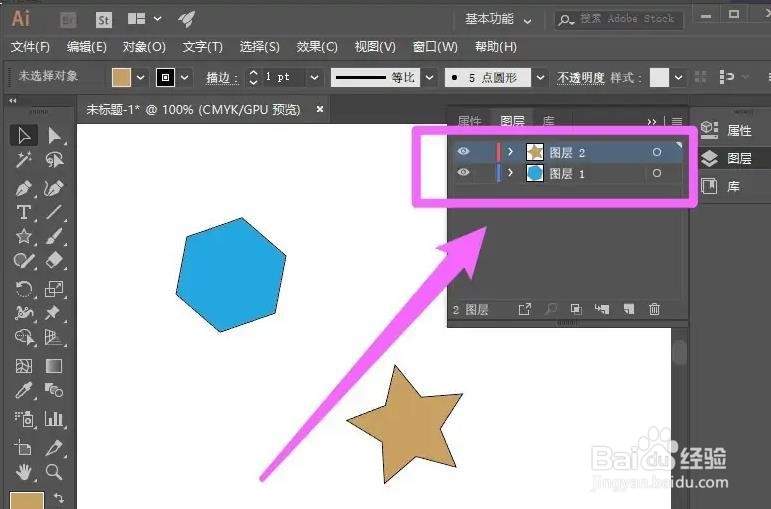Viewport: 771px width, 509px height.
Task: Open the fill color dropdown arrow
Action: click(x=141, y=77)
